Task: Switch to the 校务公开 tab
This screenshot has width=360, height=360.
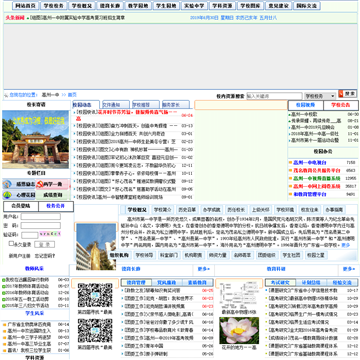Action: (x=56, y=206)
